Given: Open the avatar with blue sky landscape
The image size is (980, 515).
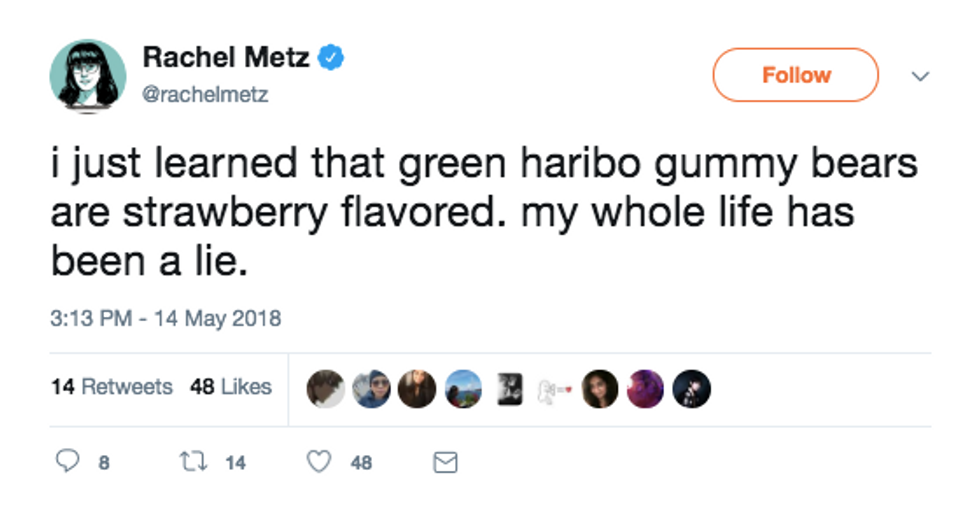Looking at the screenshot, I should click(x=463, y=389).
